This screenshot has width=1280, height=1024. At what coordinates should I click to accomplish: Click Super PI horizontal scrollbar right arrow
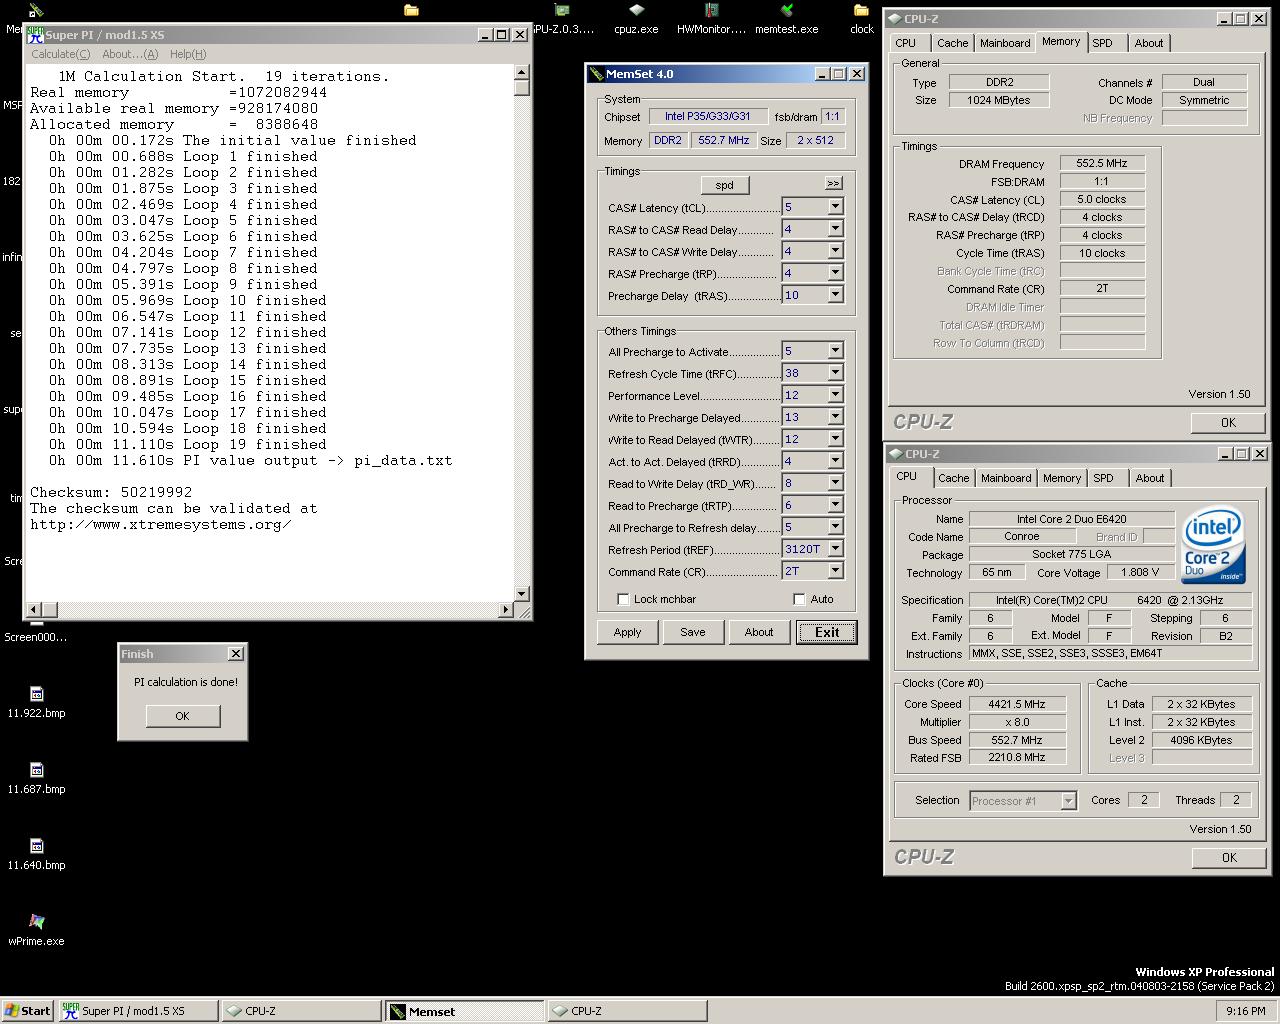click(505, 609)
